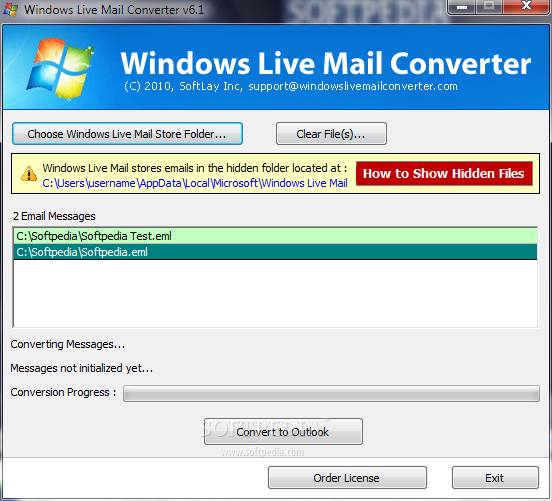Click the app icon in title bar

[x=11, y=10]
